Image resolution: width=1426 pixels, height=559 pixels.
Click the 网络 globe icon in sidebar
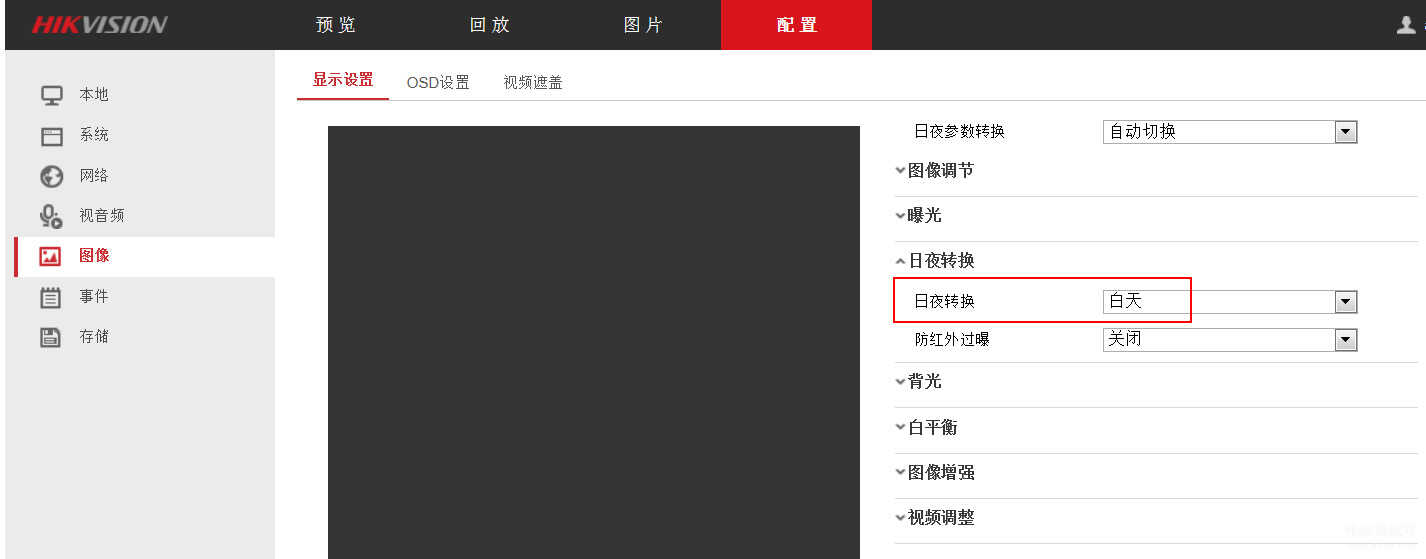pos(51,176)
